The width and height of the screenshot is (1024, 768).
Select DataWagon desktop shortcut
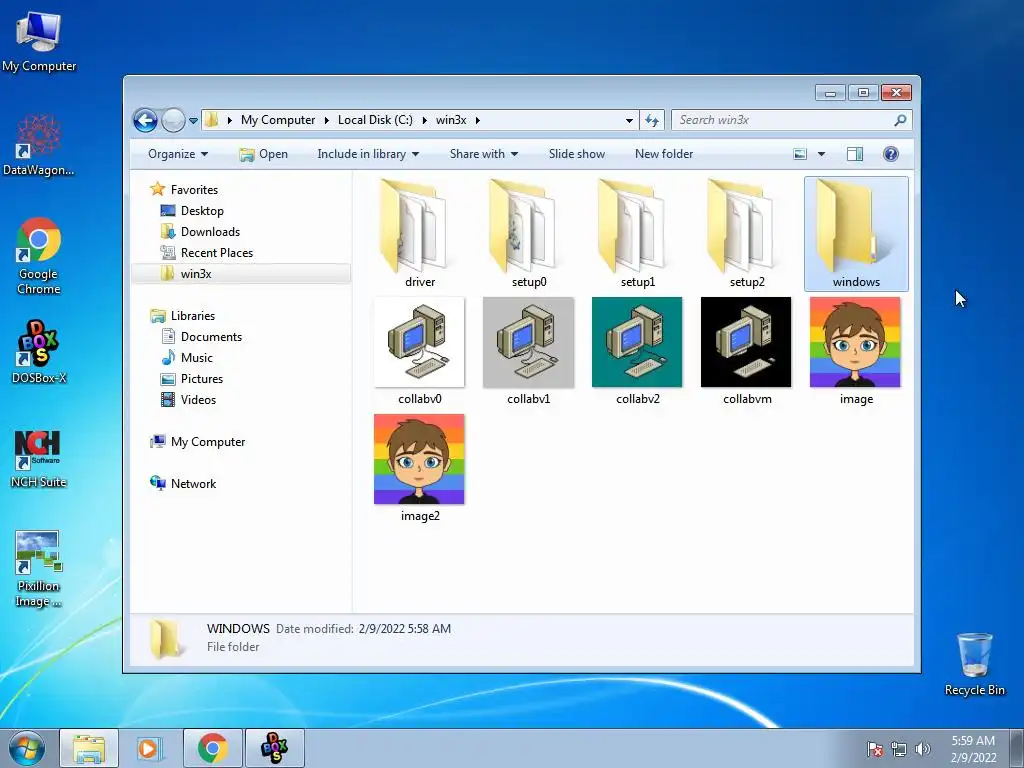pyautogui.click(x=39, y=145)
